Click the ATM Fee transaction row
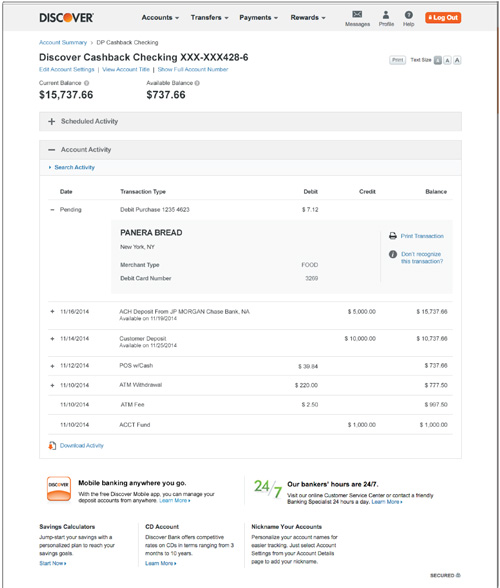The width and height of the screenshot is (500, 588). [250, 405]
